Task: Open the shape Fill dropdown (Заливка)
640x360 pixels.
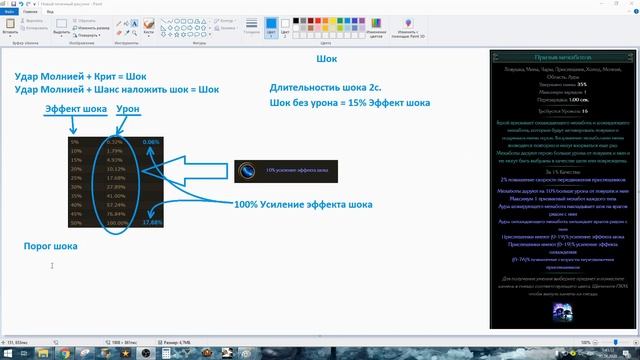Action: pyautogui.click(x=225, y=28)
